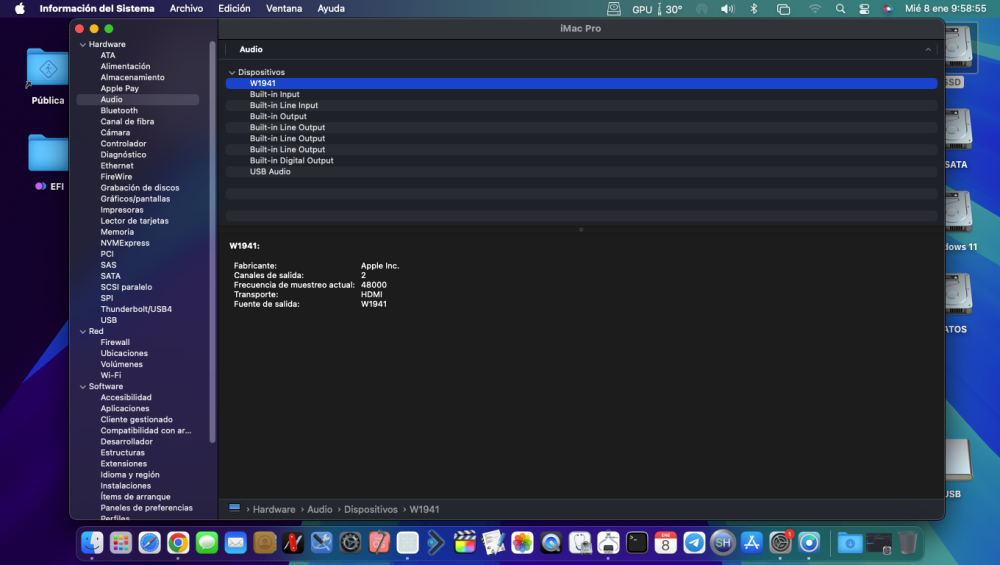
Task: Select Wi-Fi under Red
Action: (110, 375)
